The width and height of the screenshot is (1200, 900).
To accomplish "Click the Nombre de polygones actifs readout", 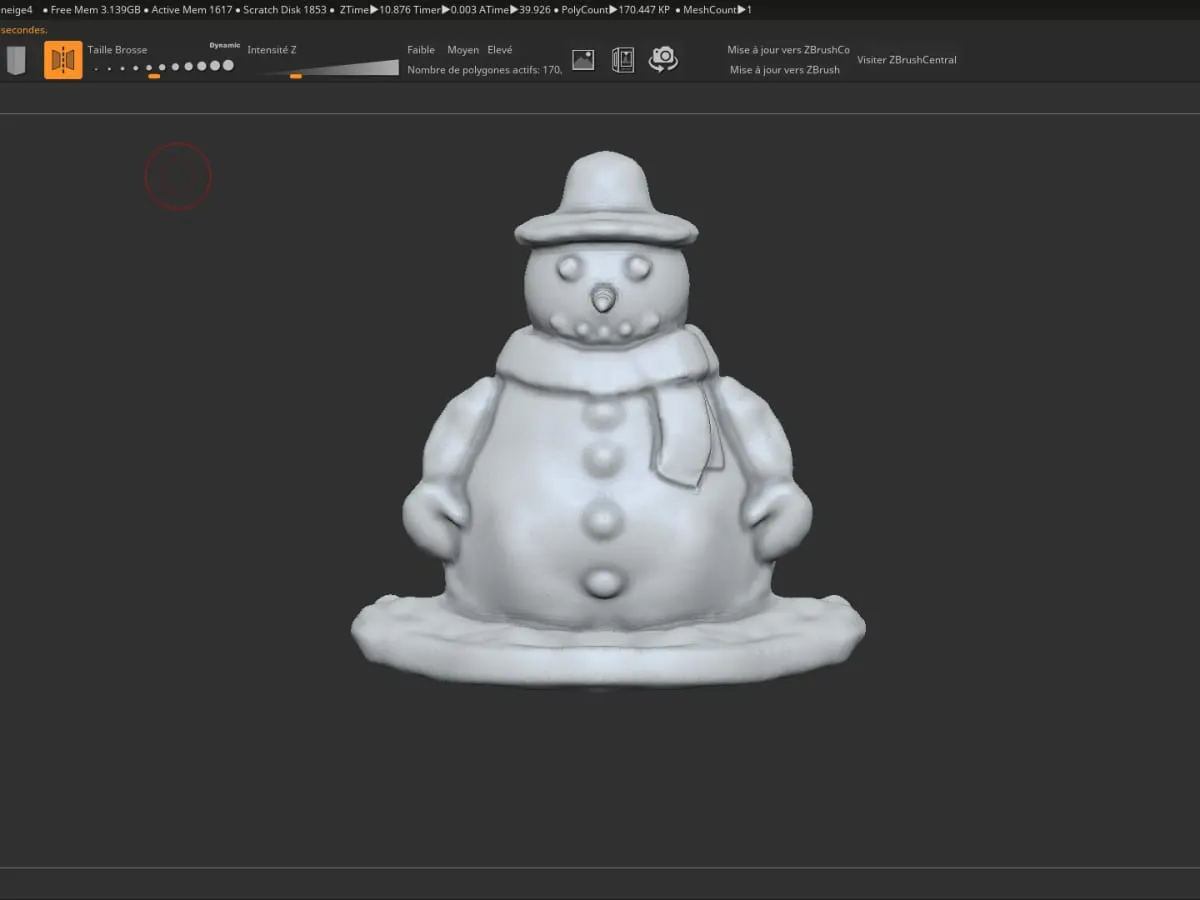I will [484, 70].
